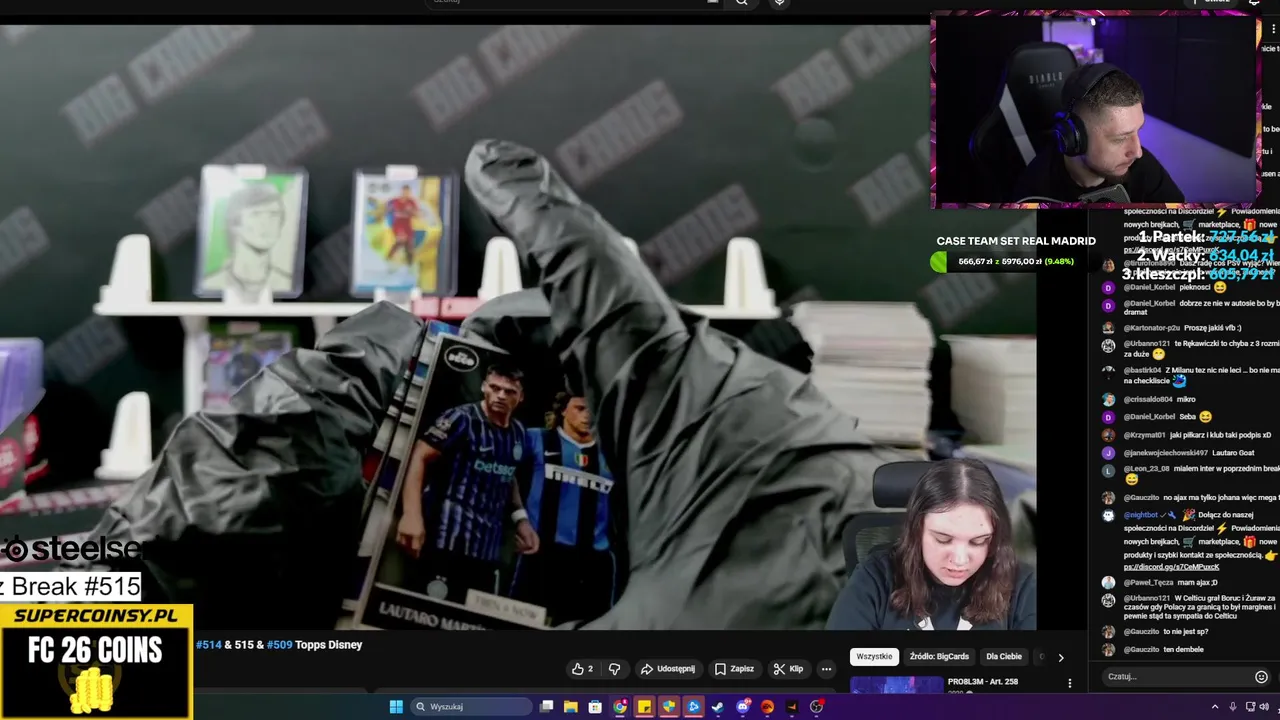
Task: Click @Leon_23_08 username in chat
Action: pyautogui.click(x=1146, y=468)
